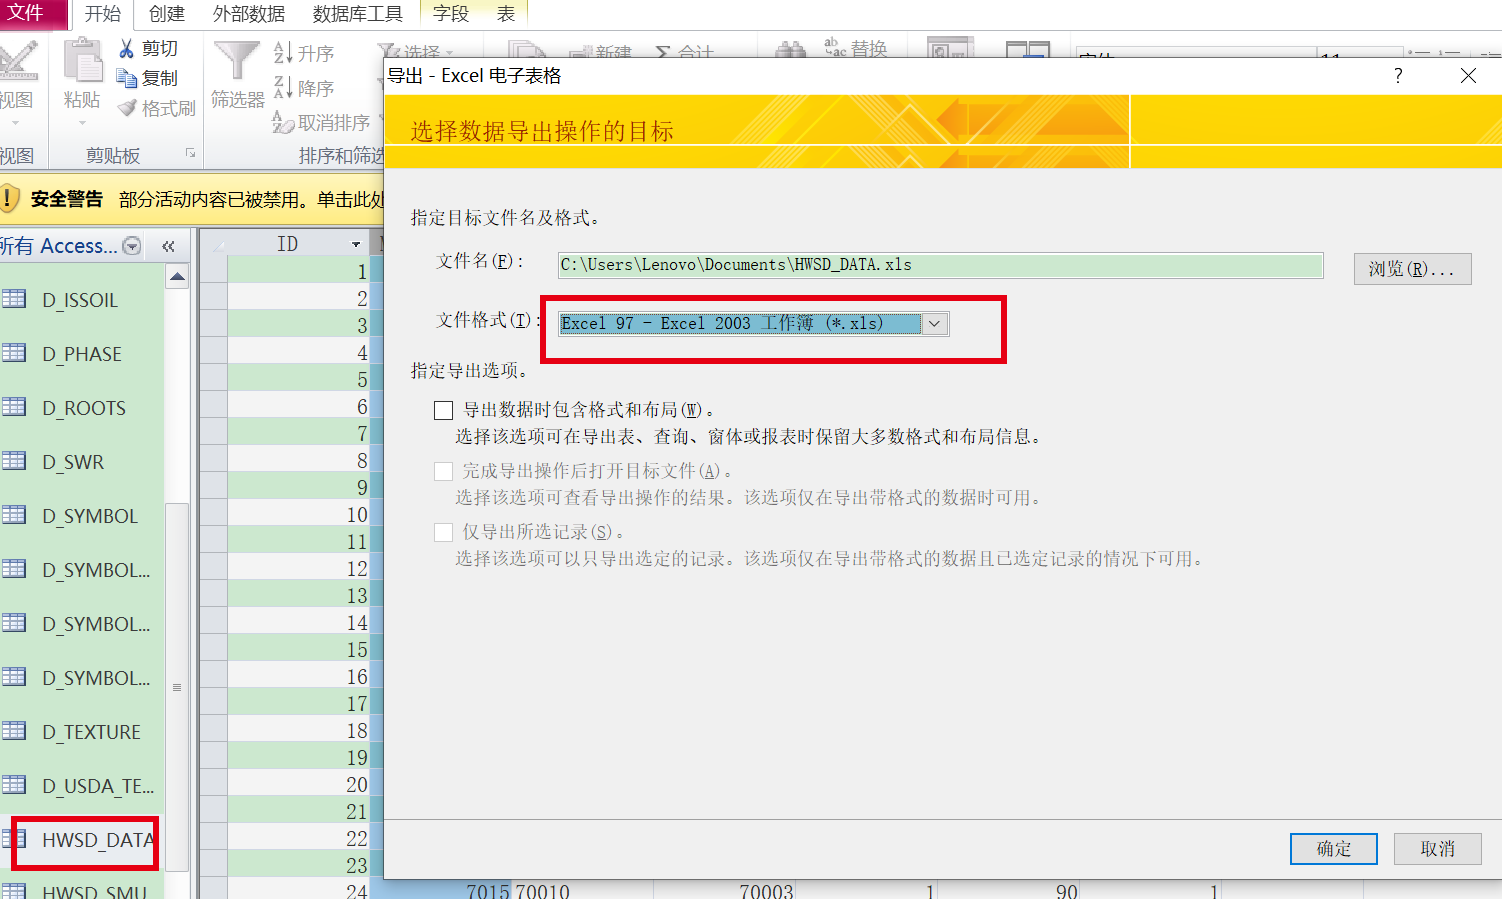1502x899 pixels.
Task: Open the 文件格式 dropdown list
Action: (x=934, y=323)
